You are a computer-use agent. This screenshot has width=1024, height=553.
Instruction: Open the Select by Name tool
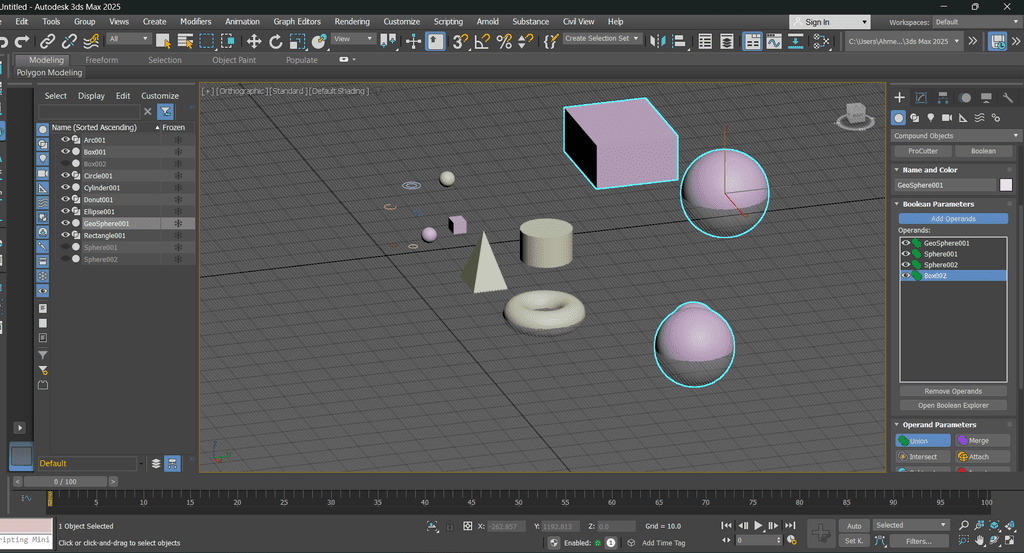185,42
